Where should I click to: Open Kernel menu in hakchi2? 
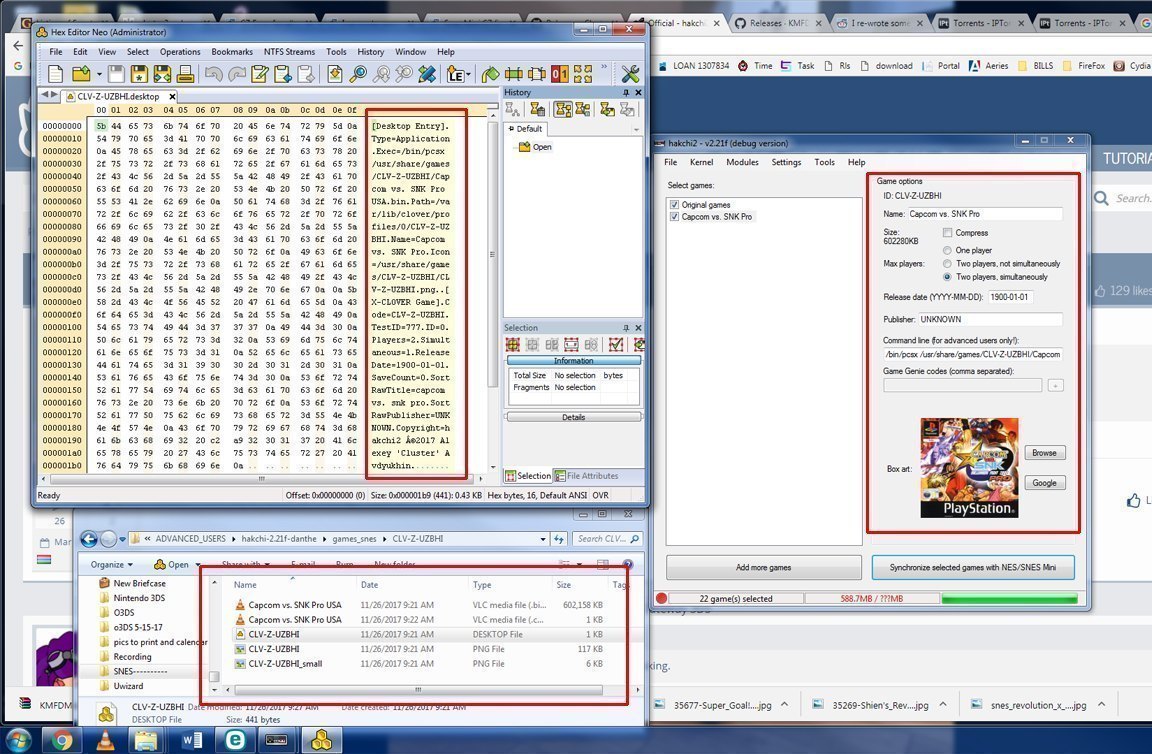701,162
